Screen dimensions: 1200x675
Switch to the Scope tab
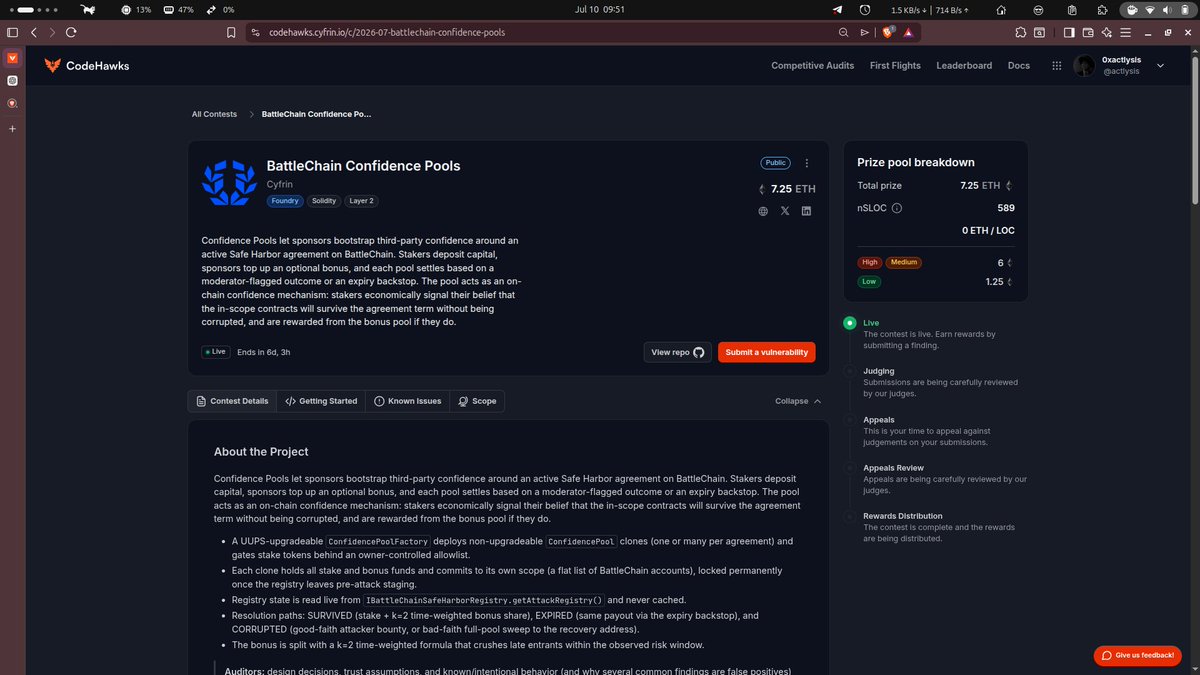pyautogui.click(x=477, y=401)
